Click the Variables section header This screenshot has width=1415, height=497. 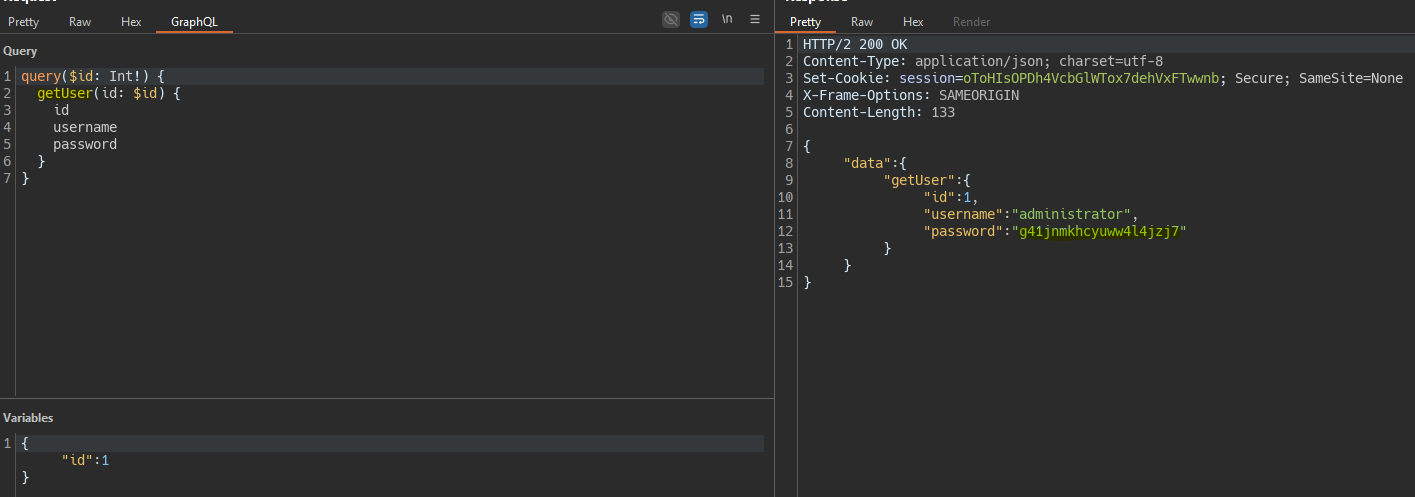tap(28, 418)
